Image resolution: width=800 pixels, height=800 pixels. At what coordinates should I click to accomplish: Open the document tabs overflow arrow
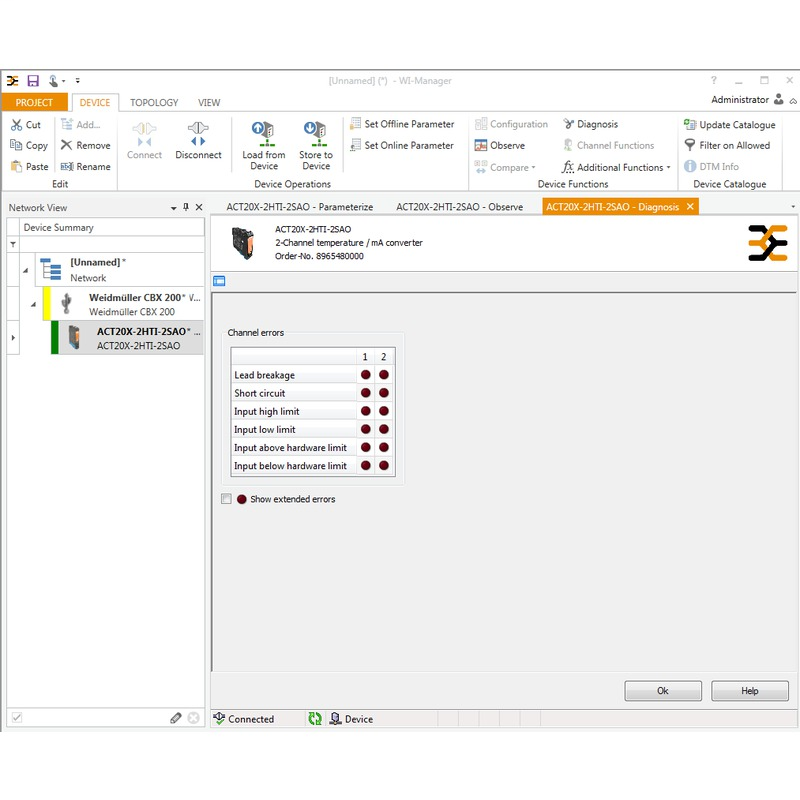click(x=793, y=207)
